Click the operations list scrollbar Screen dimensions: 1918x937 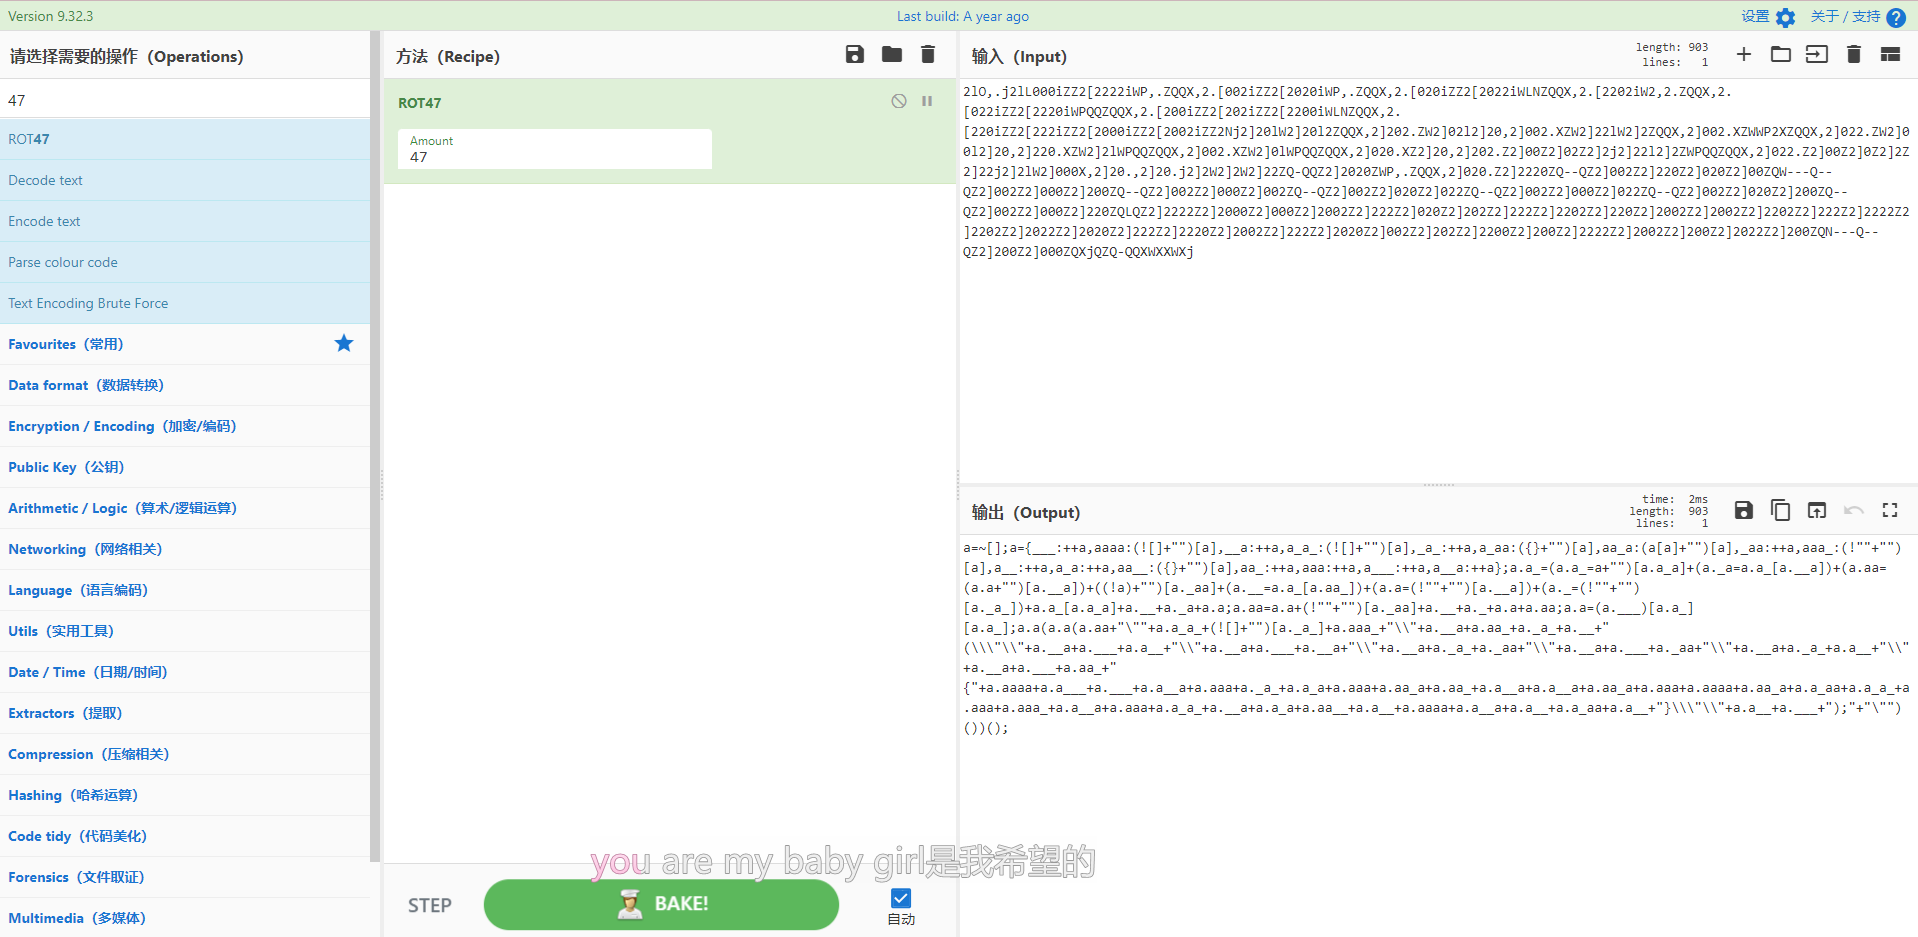[x=375, y=445]
